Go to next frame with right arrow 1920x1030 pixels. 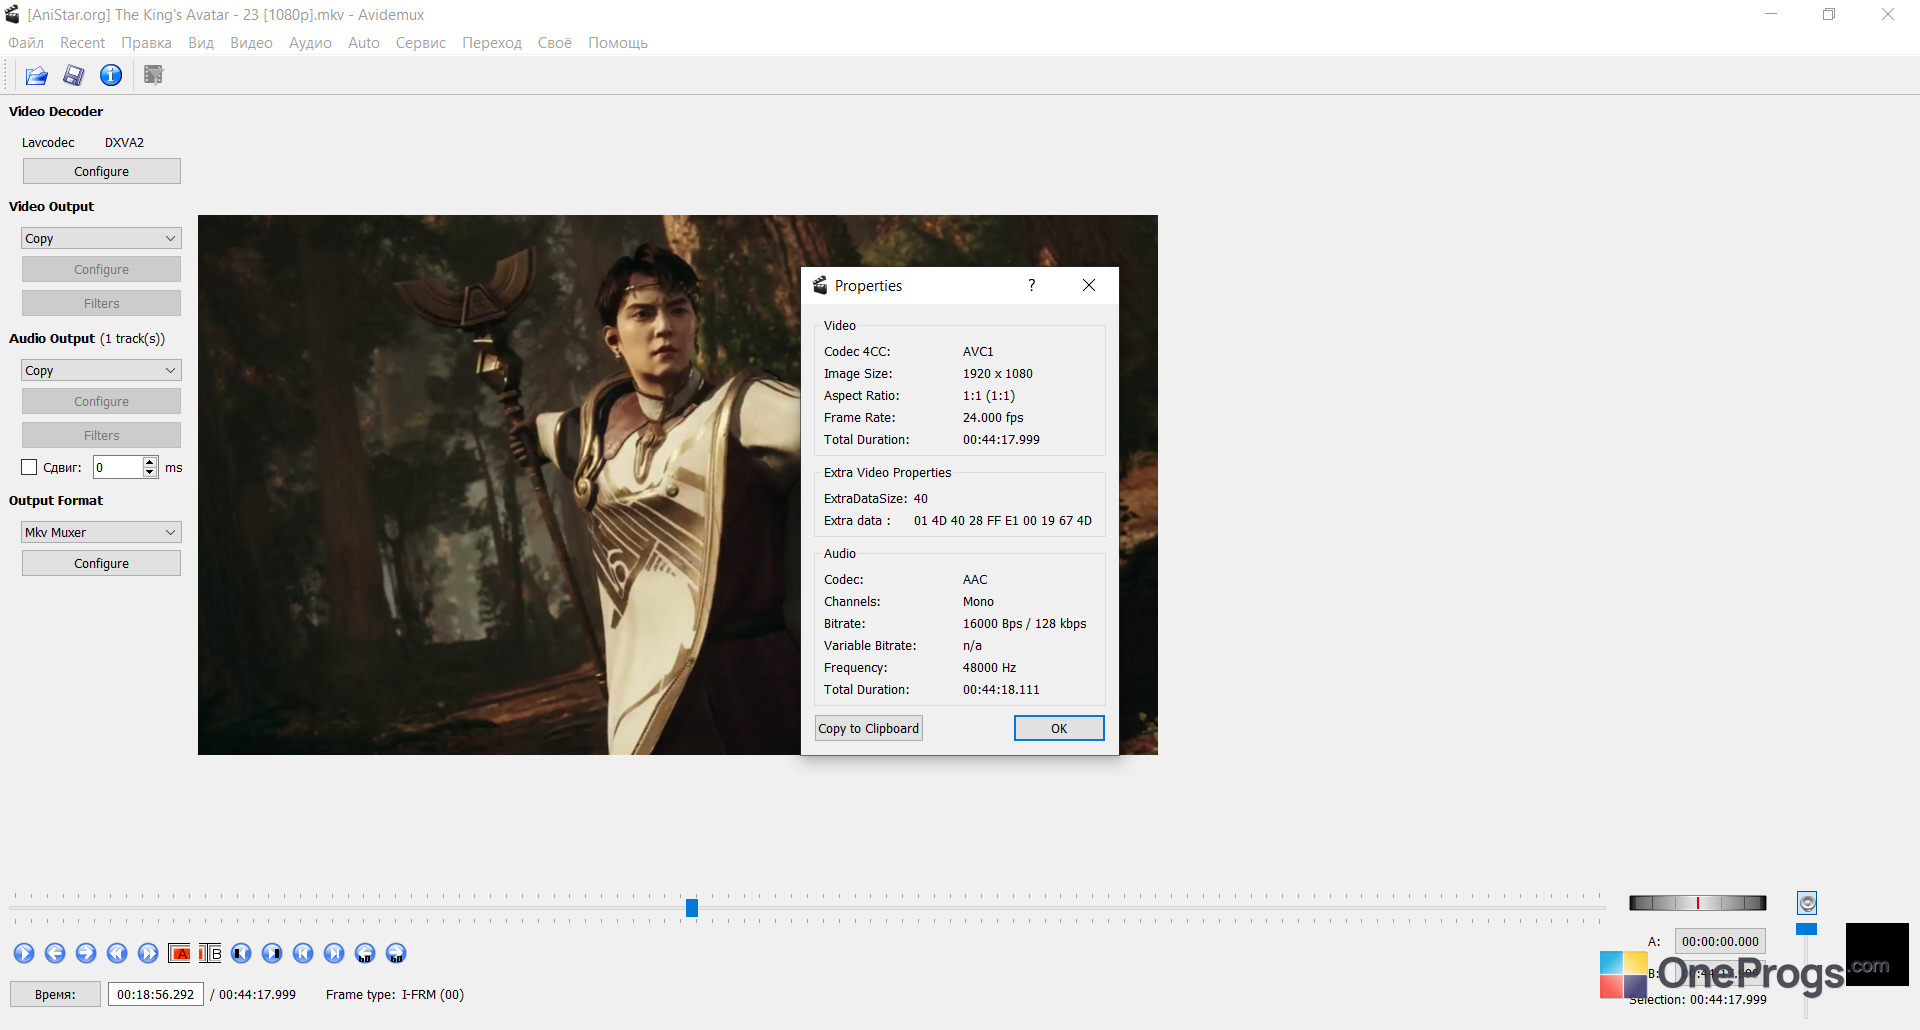[86, 953]
